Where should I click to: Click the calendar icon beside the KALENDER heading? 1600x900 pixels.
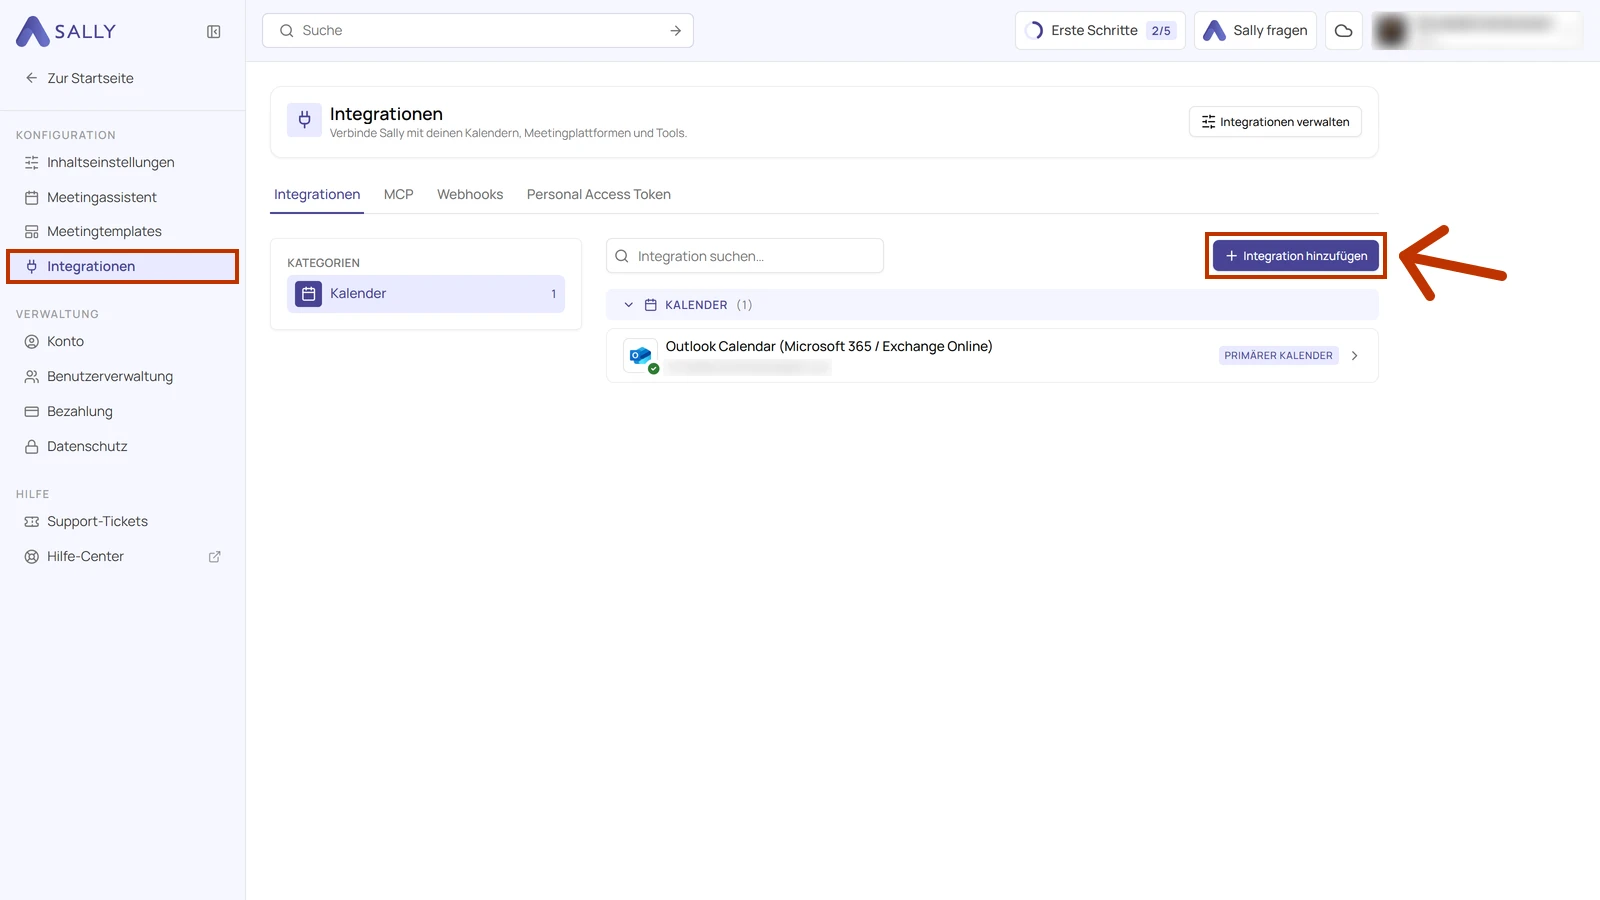(x=650, y=305)
